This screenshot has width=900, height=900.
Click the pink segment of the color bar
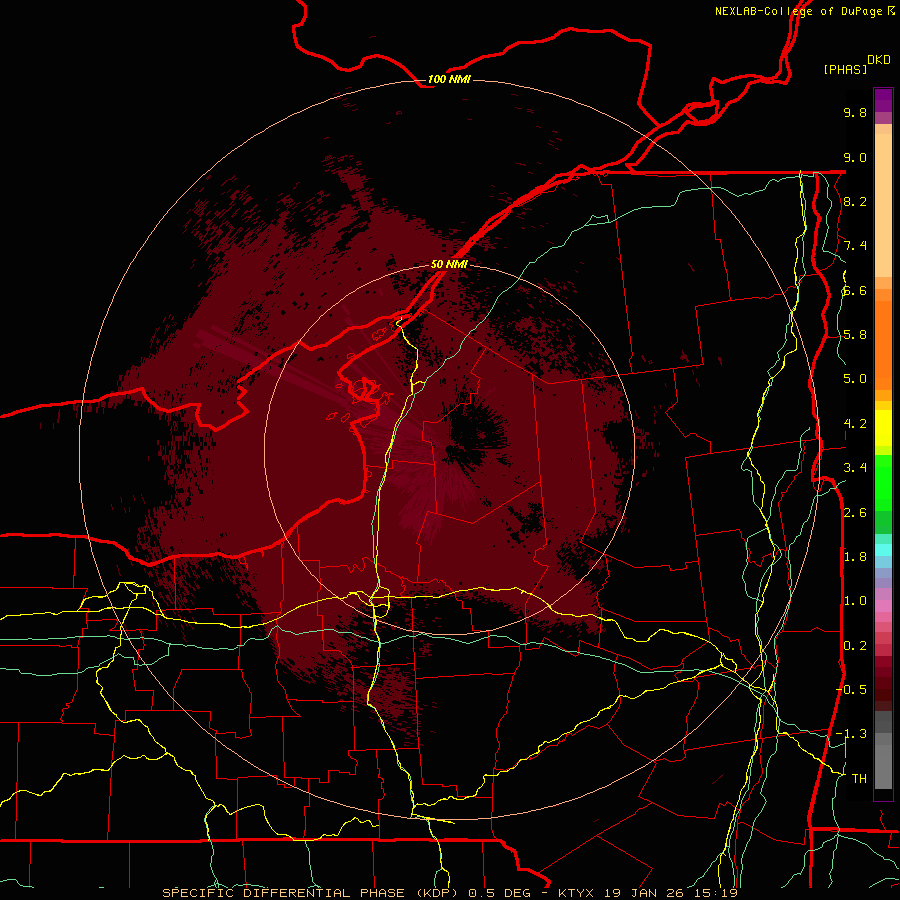883,606
